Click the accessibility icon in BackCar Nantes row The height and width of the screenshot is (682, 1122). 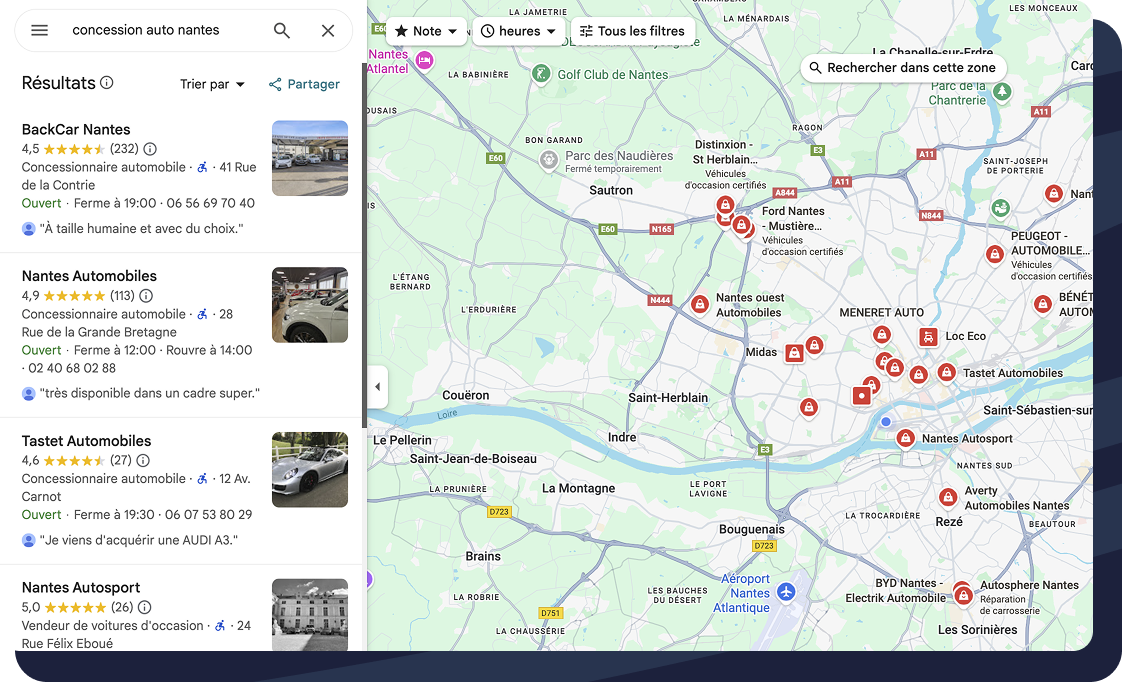coord(203,167)
